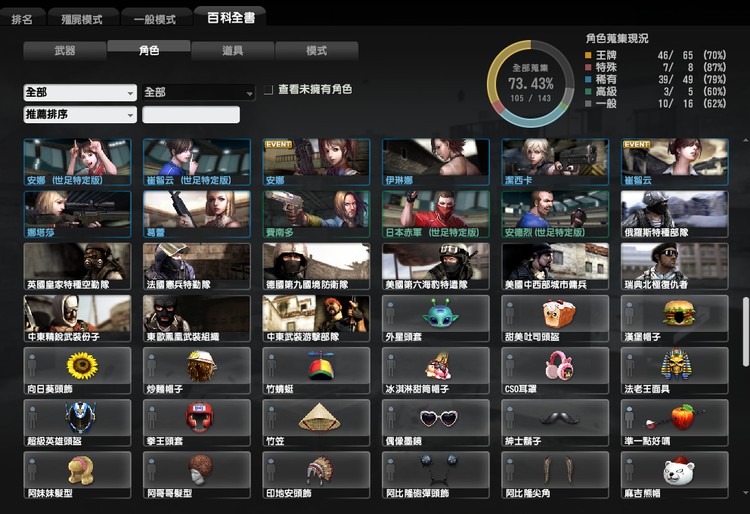Open EVENT character card 安娜
This screenshot has height=514, width=750.
pyautogui.click(x=316, y=162)
